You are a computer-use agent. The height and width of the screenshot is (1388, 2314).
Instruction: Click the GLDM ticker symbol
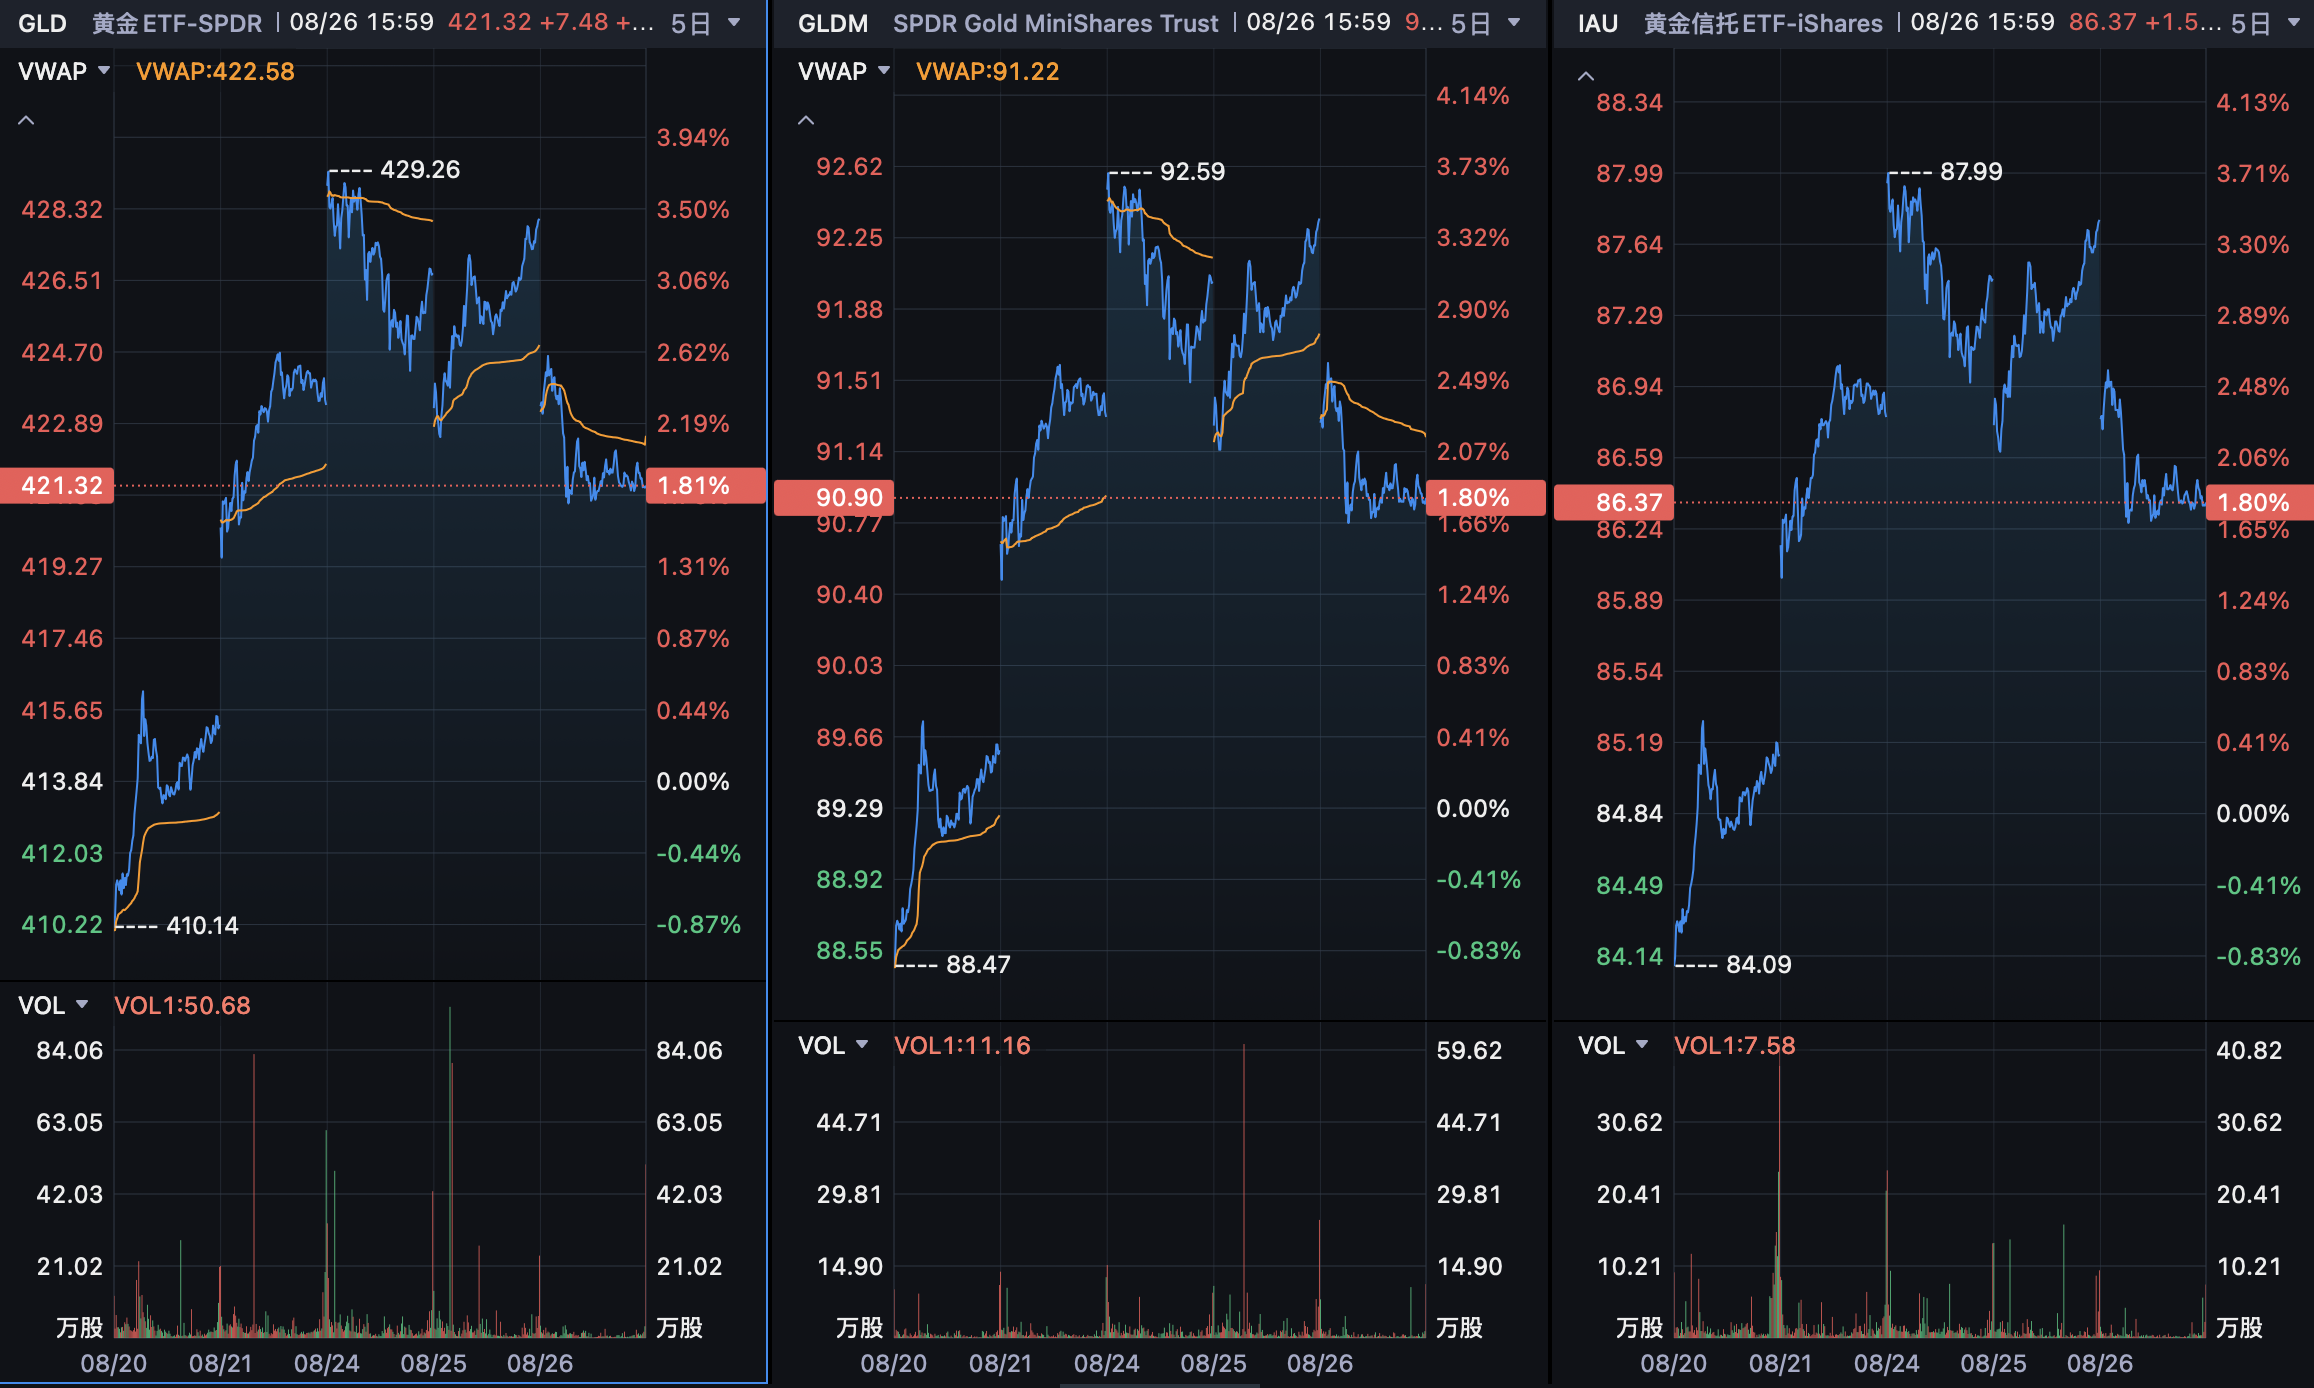(833, 23)
